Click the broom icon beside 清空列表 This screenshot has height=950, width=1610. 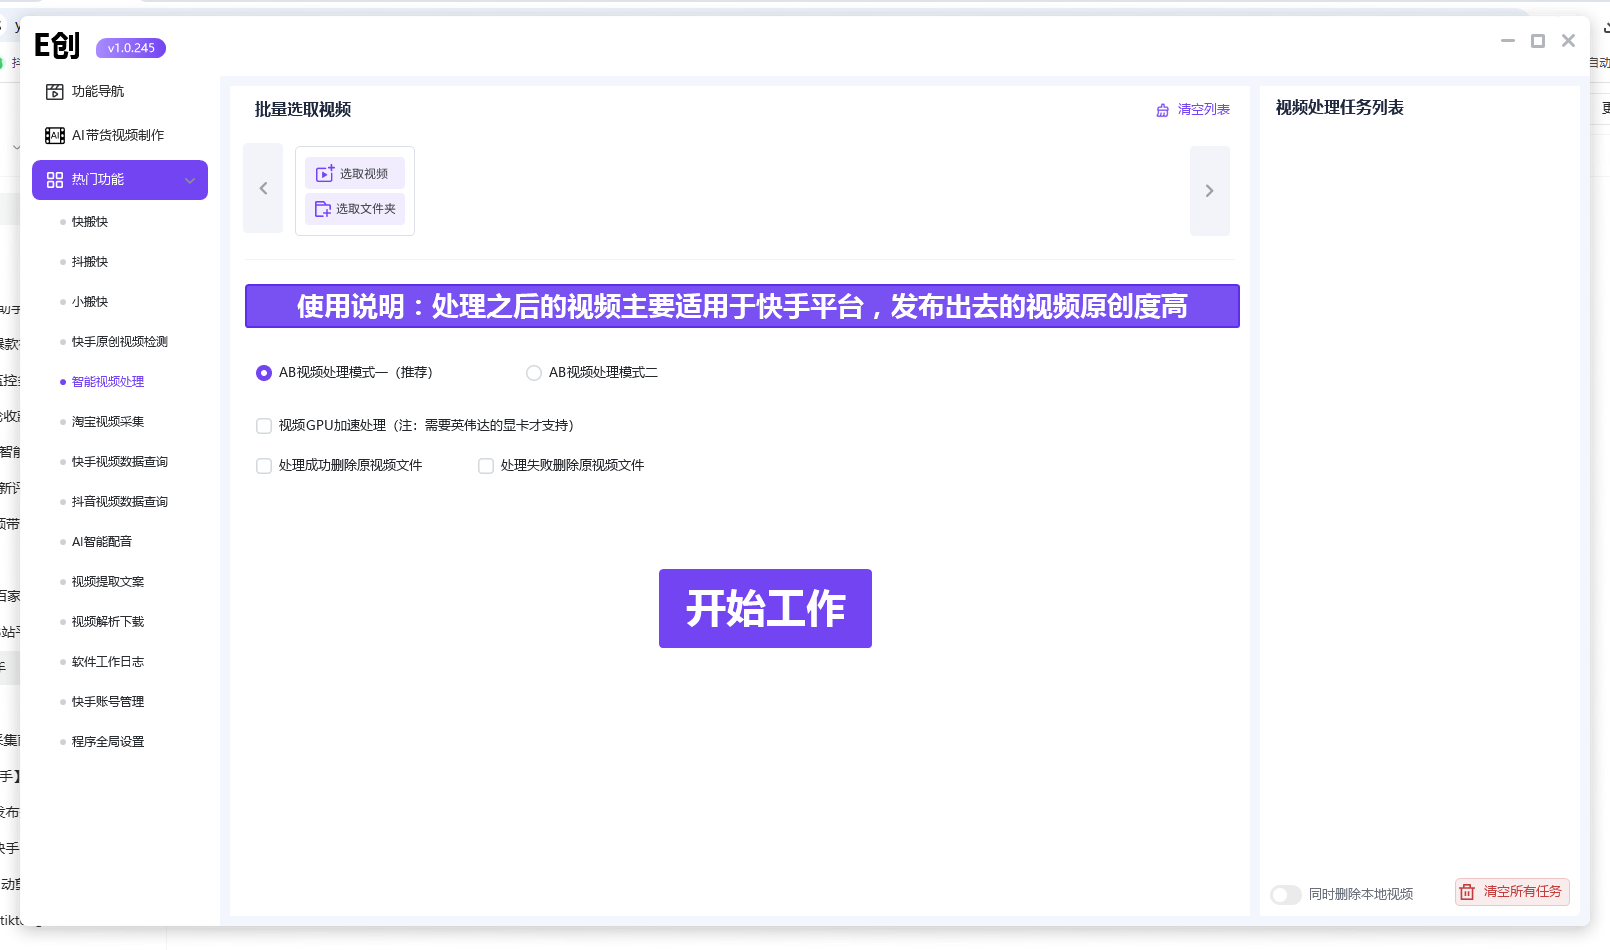(1163, 110)
